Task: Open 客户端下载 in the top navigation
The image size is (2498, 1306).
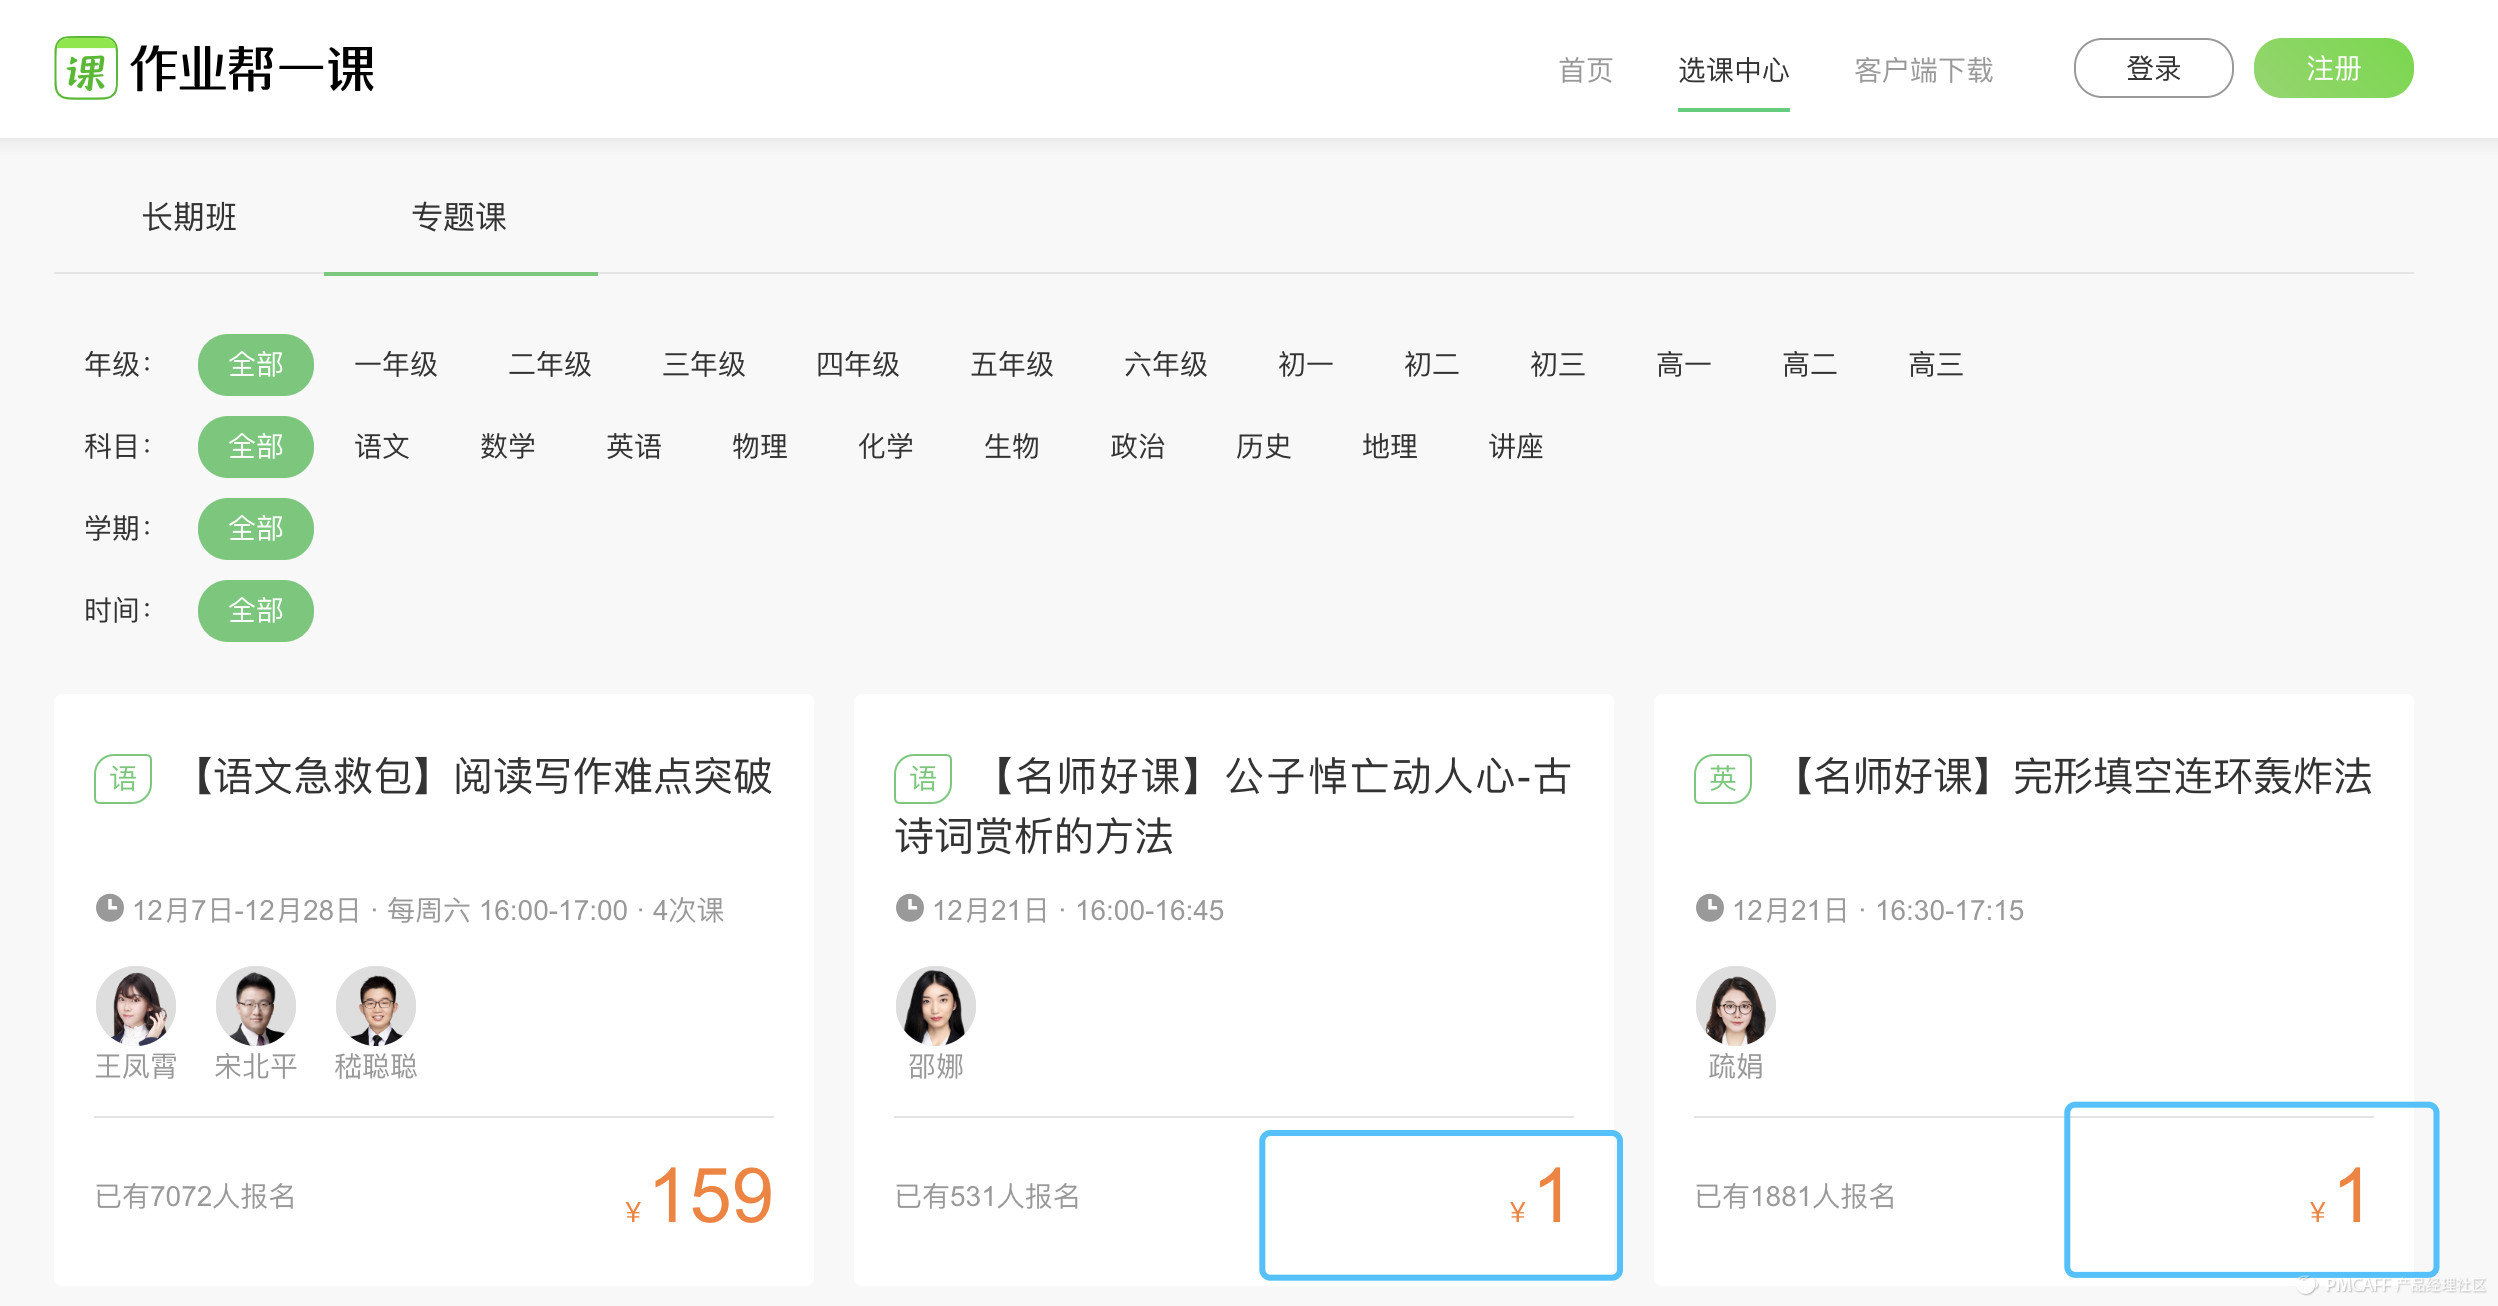Action: (x=1923, y=70)
